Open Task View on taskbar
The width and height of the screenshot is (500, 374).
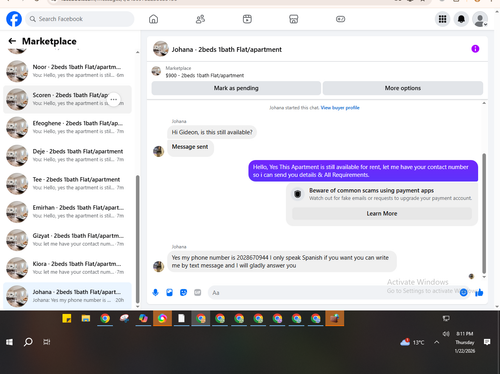47,342
